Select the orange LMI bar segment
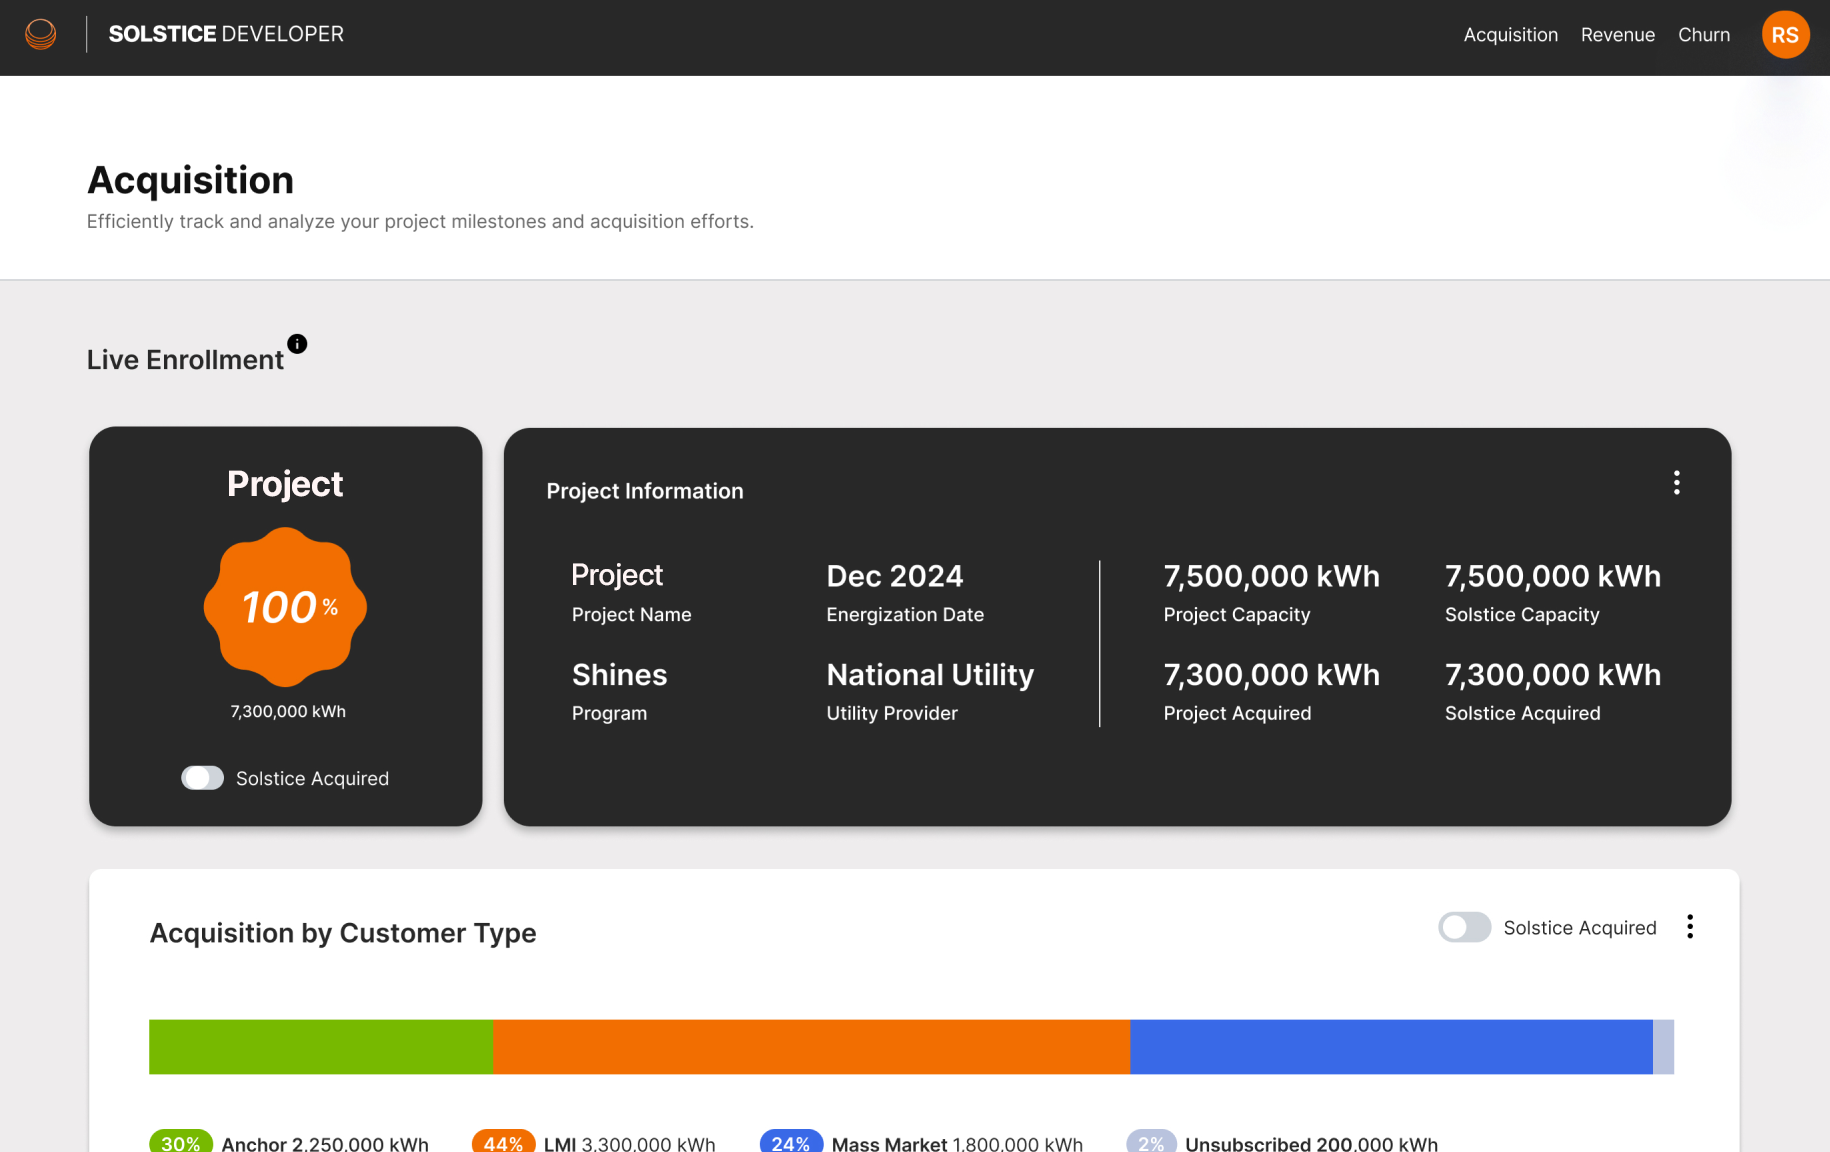1830x1152 pixels. [x=811, y=1047]
